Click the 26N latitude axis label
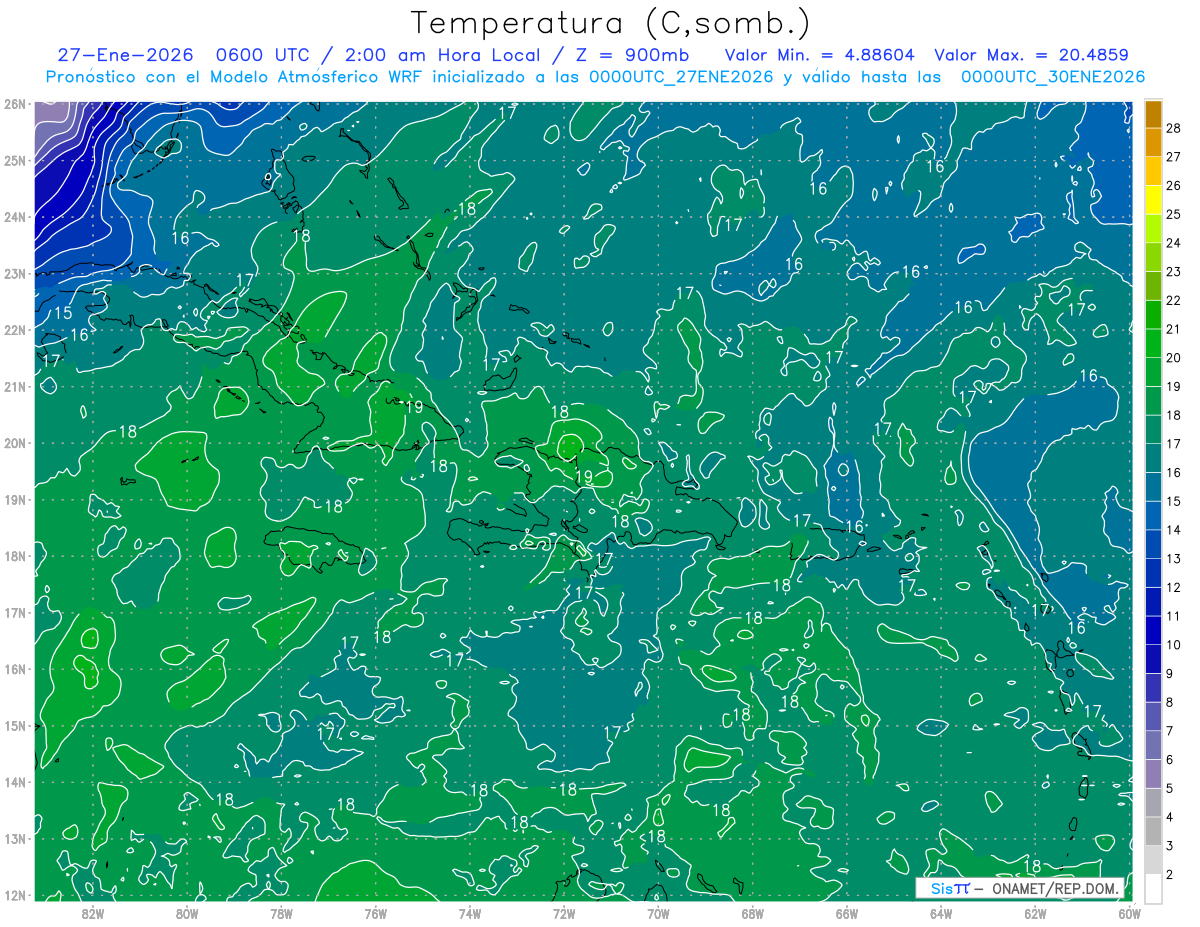Viewport: 1200px width, 927px height. point(14,103)
